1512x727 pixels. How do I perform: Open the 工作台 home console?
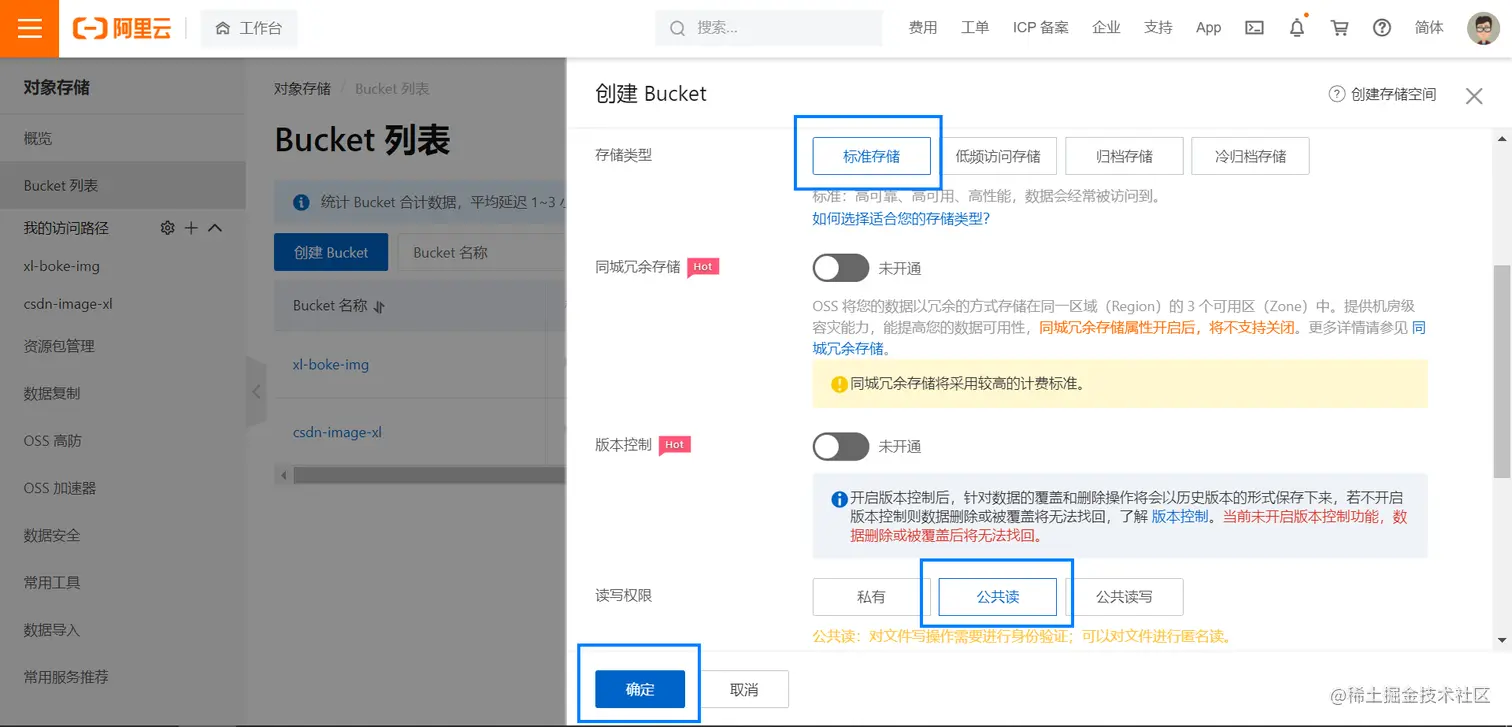[x=249, y=28]
